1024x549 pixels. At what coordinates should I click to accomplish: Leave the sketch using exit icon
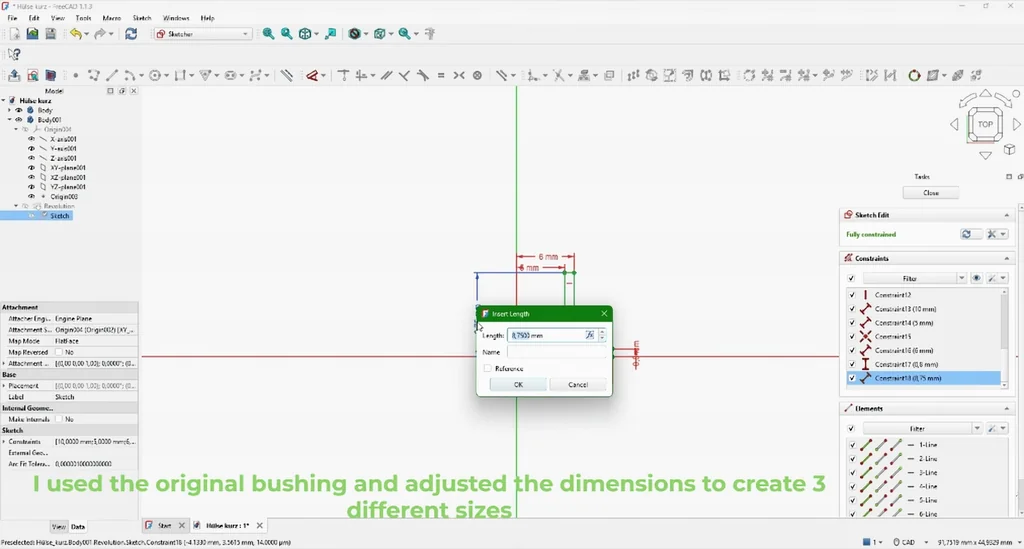(14, 76)
